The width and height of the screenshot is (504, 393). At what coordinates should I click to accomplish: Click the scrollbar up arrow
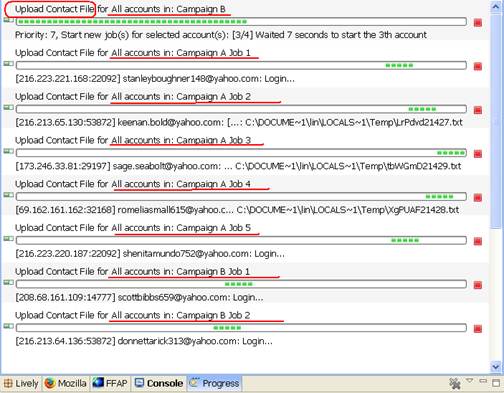coord(496,7)
